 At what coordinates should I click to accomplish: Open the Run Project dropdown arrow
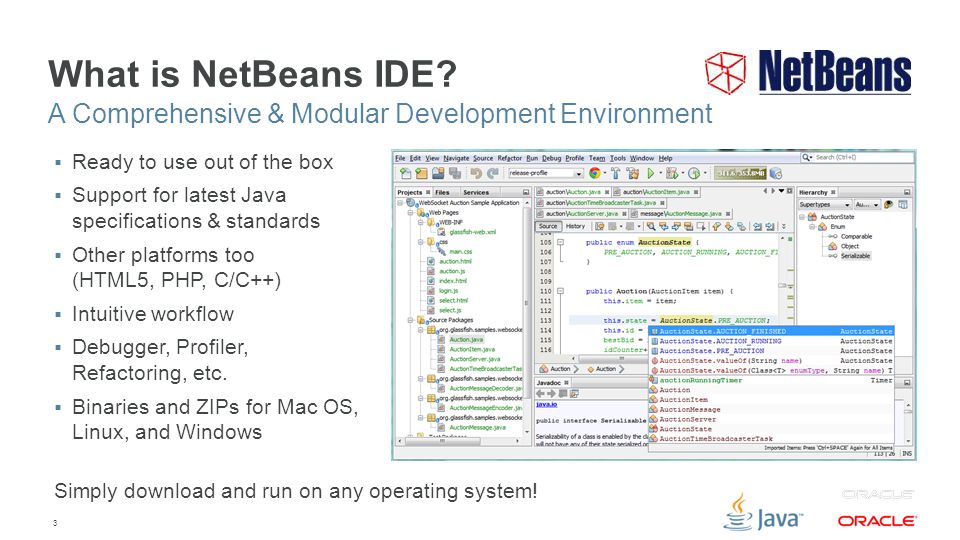click(661, 173)
